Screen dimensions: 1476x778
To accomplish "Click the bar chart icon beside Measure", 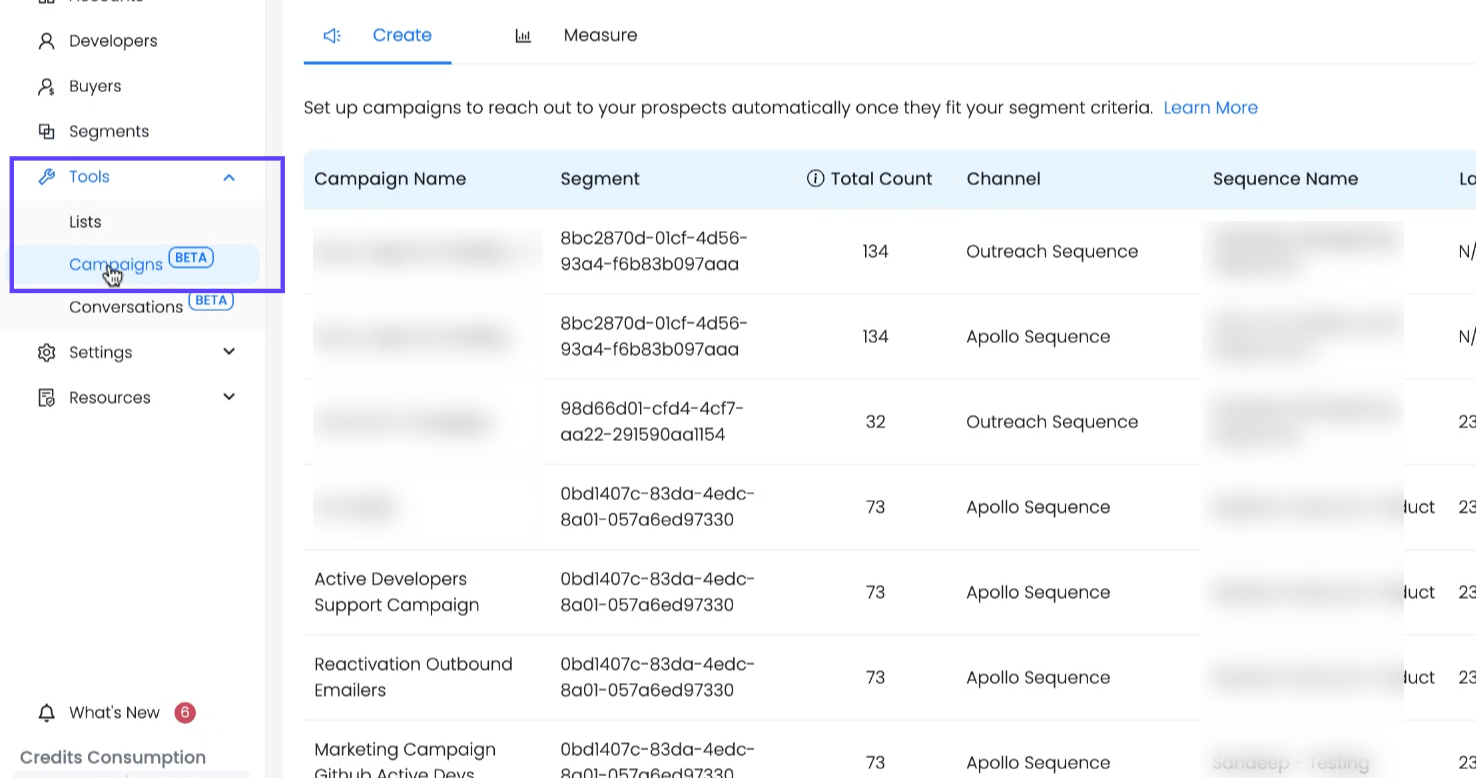I will 523,36.
